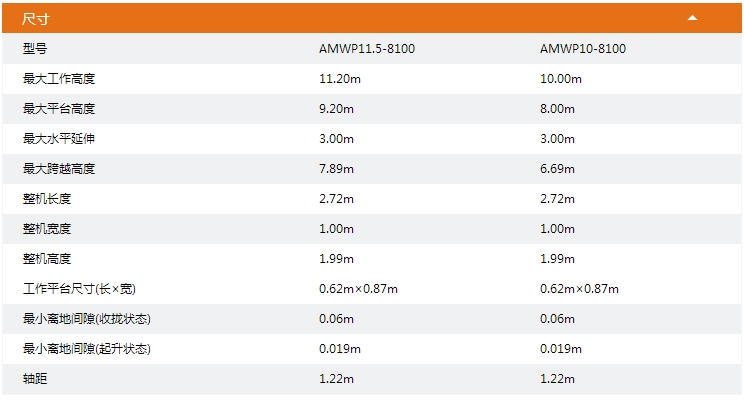Click the 11.20m working height value
Image resolution: width=744 pixels, height=400 pixels.
coord(340,78)
